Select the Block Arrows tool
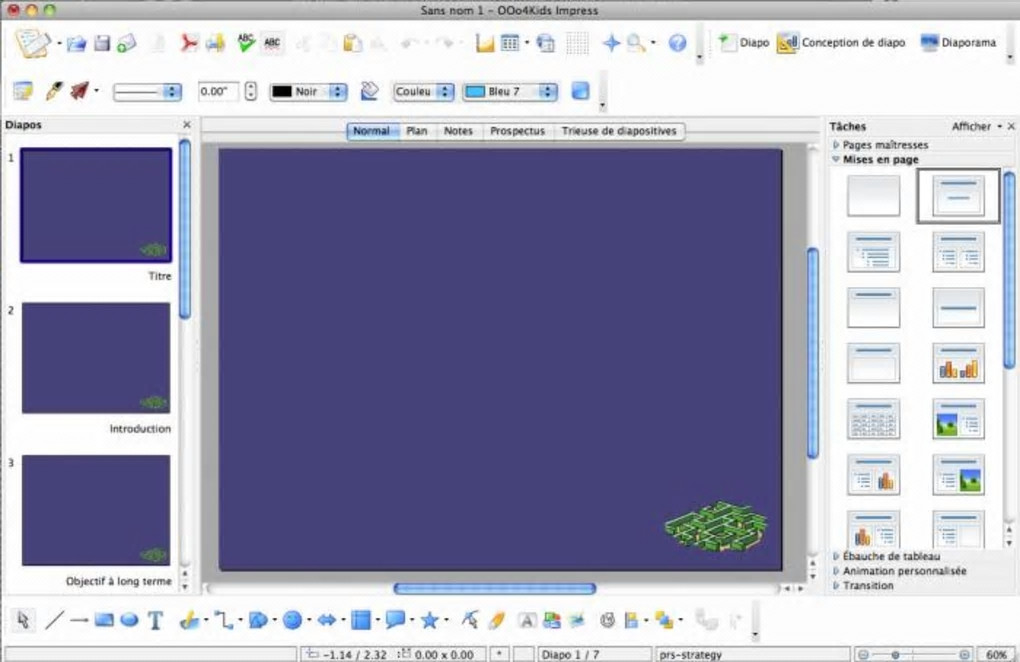1020x662 pixels. tap(326, 620)
